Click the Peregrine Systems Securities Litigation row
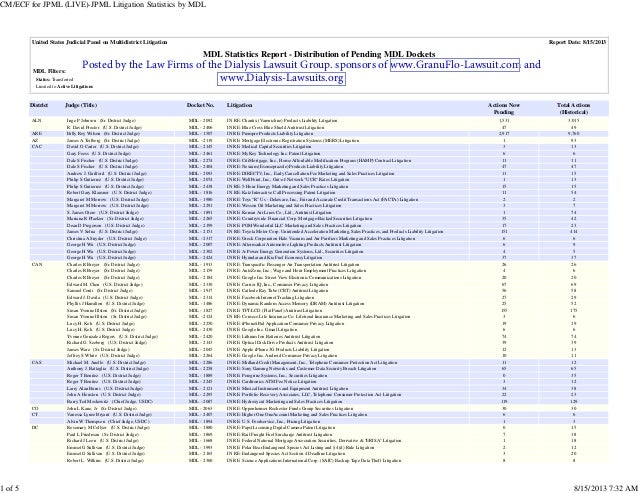The width and height of the screenshot is (638, 493). pyautogui.click(x=319, y=375)
